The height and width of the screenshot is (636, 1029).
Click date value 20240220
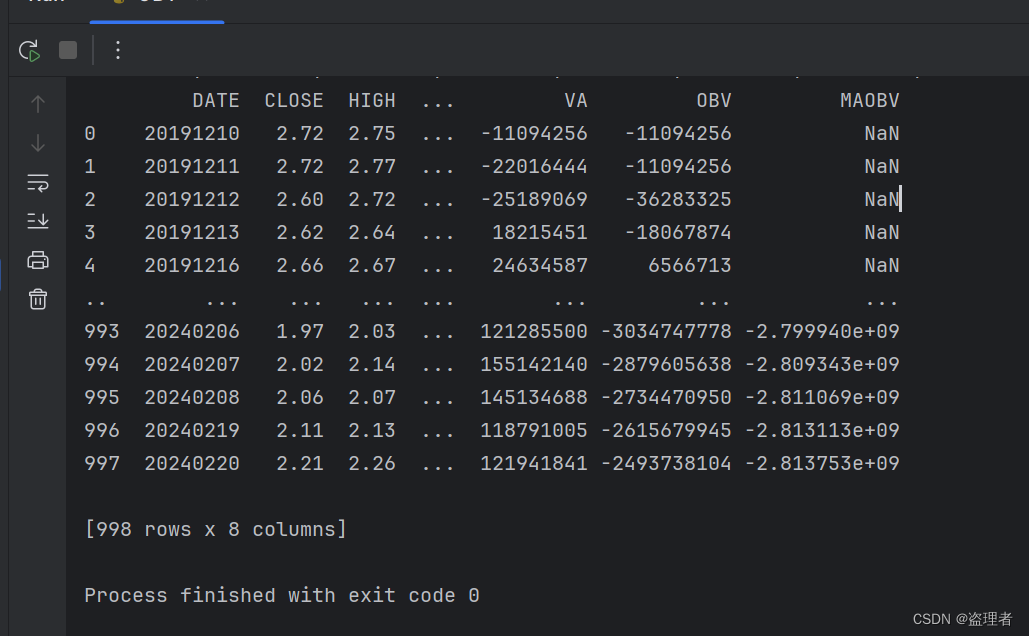pos(192,463)
